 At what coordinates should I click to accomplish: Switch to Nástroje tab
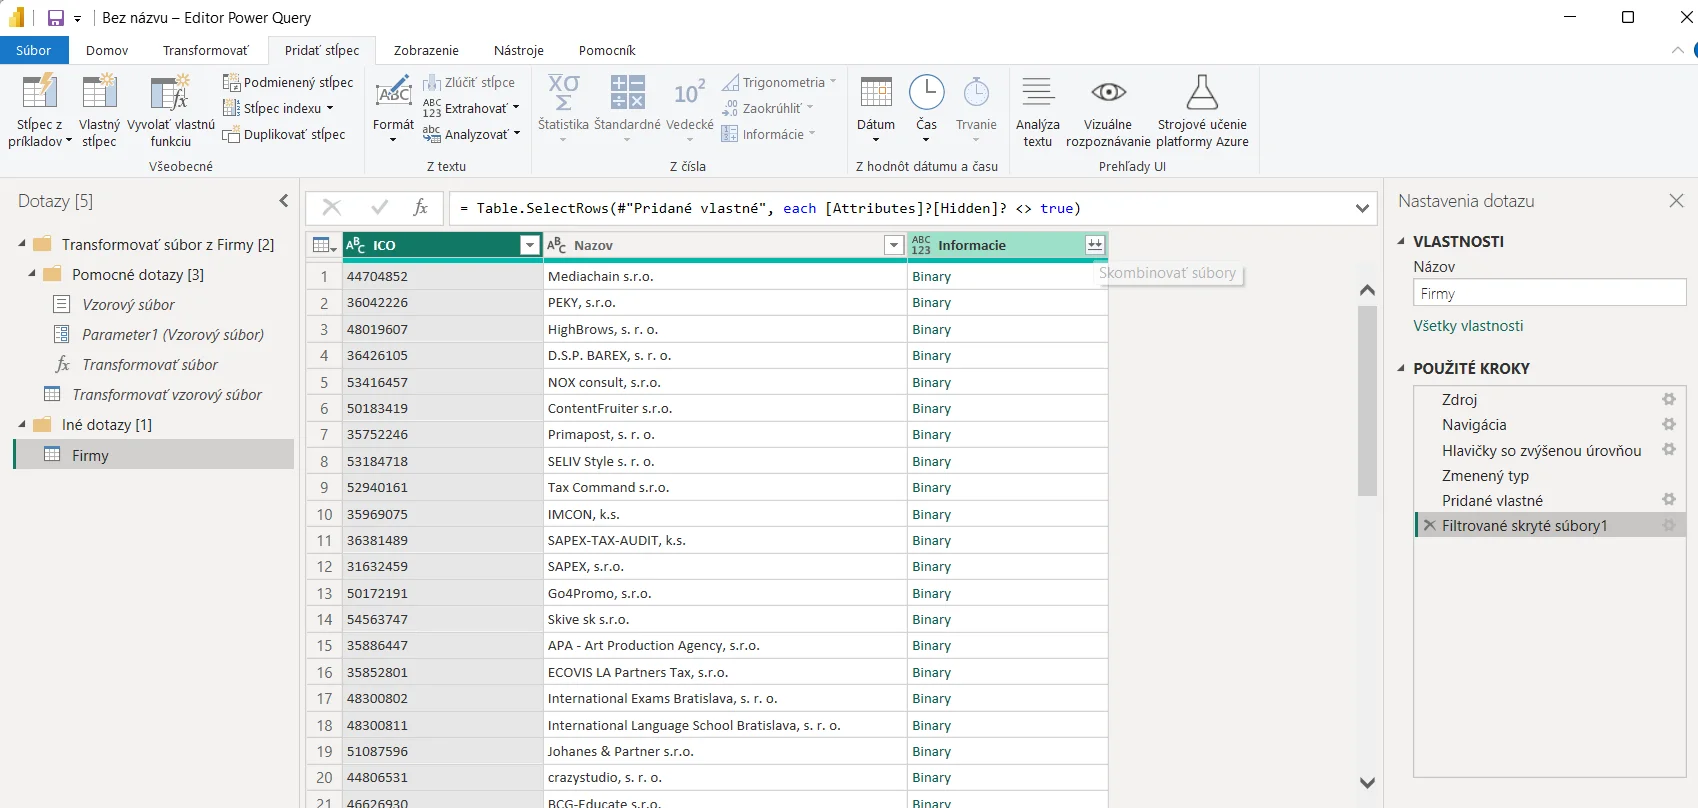click(519, 50)
